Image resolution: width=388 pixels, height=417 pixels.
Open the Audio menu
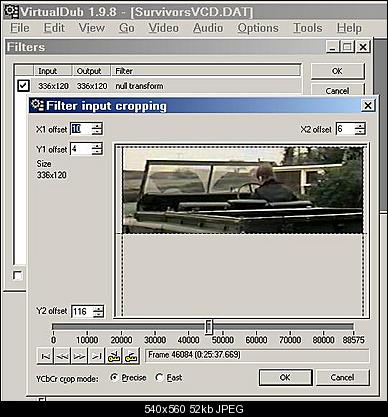tap(208, 28)
